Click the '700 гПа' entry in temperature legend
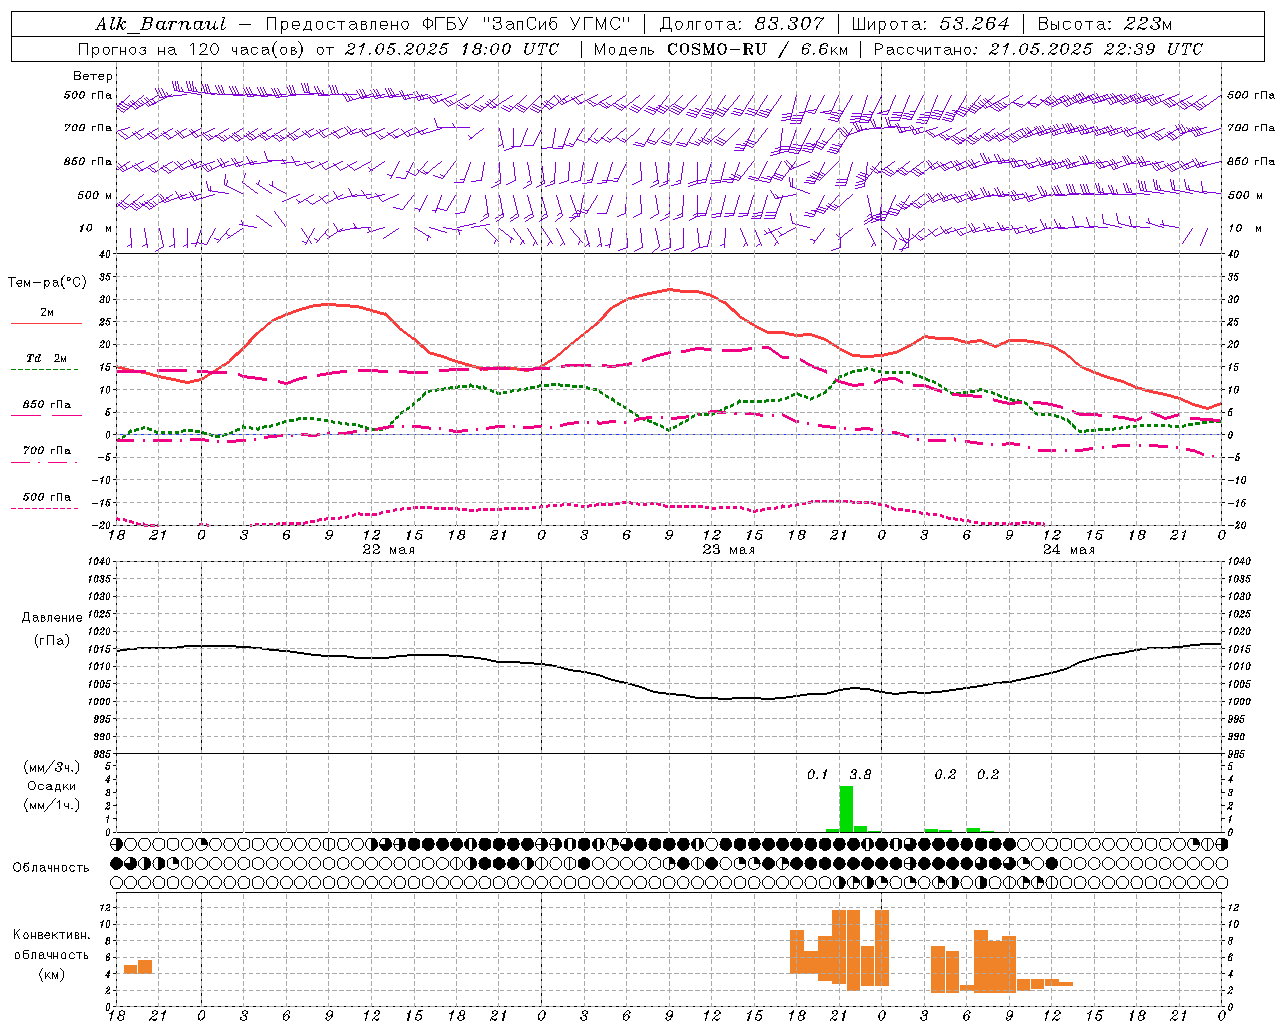The height and width of the screenshot is (1024, 1280). [47, 451]
